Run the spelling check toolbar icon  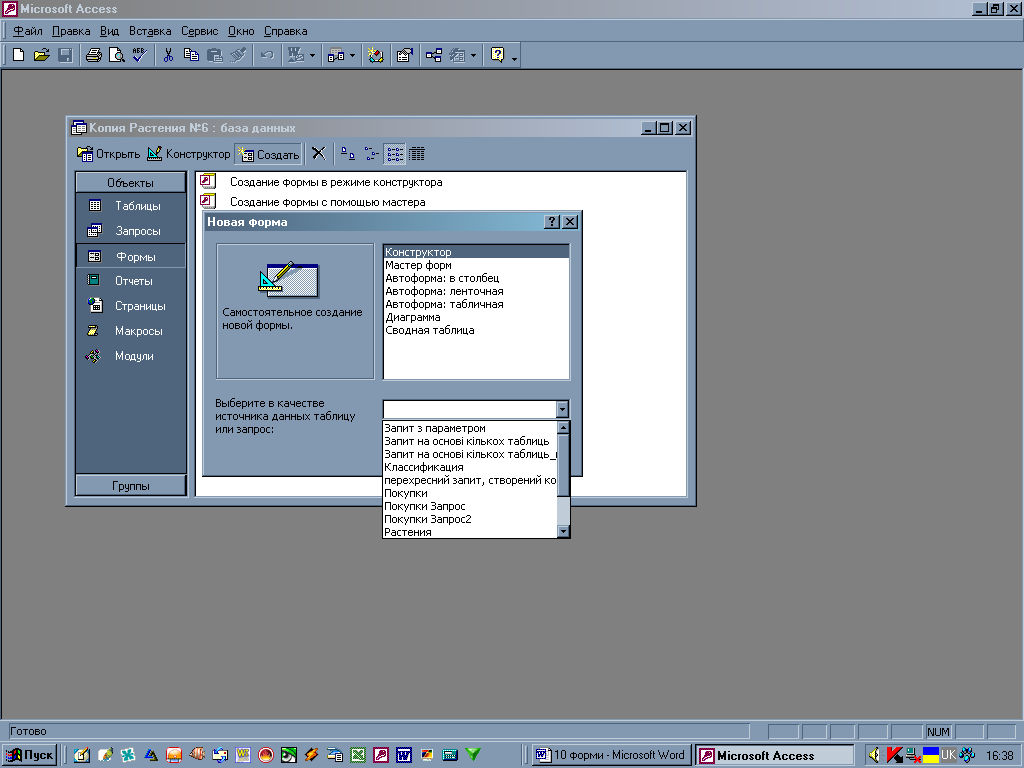pos(139,55)
